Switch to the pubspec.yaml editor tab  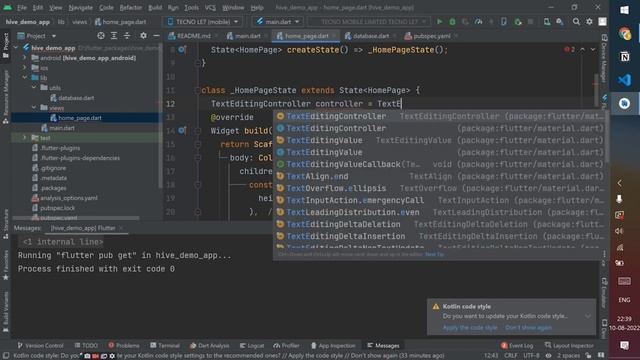(431, 36)
